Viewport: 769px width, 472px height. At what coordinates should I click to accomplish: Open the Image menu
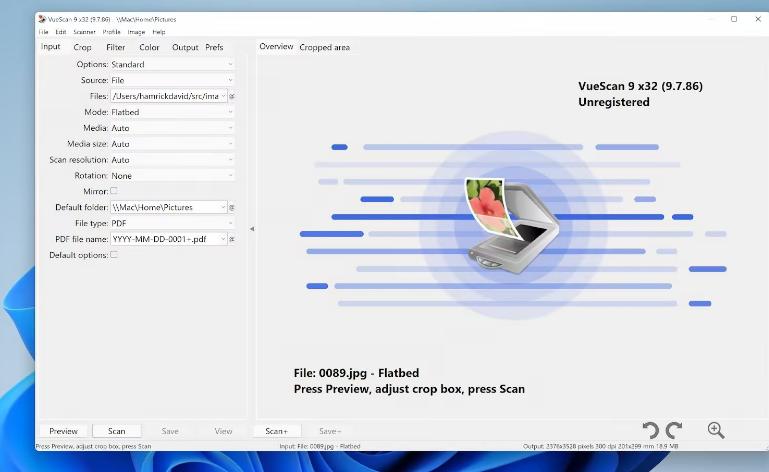coord(136,32)
